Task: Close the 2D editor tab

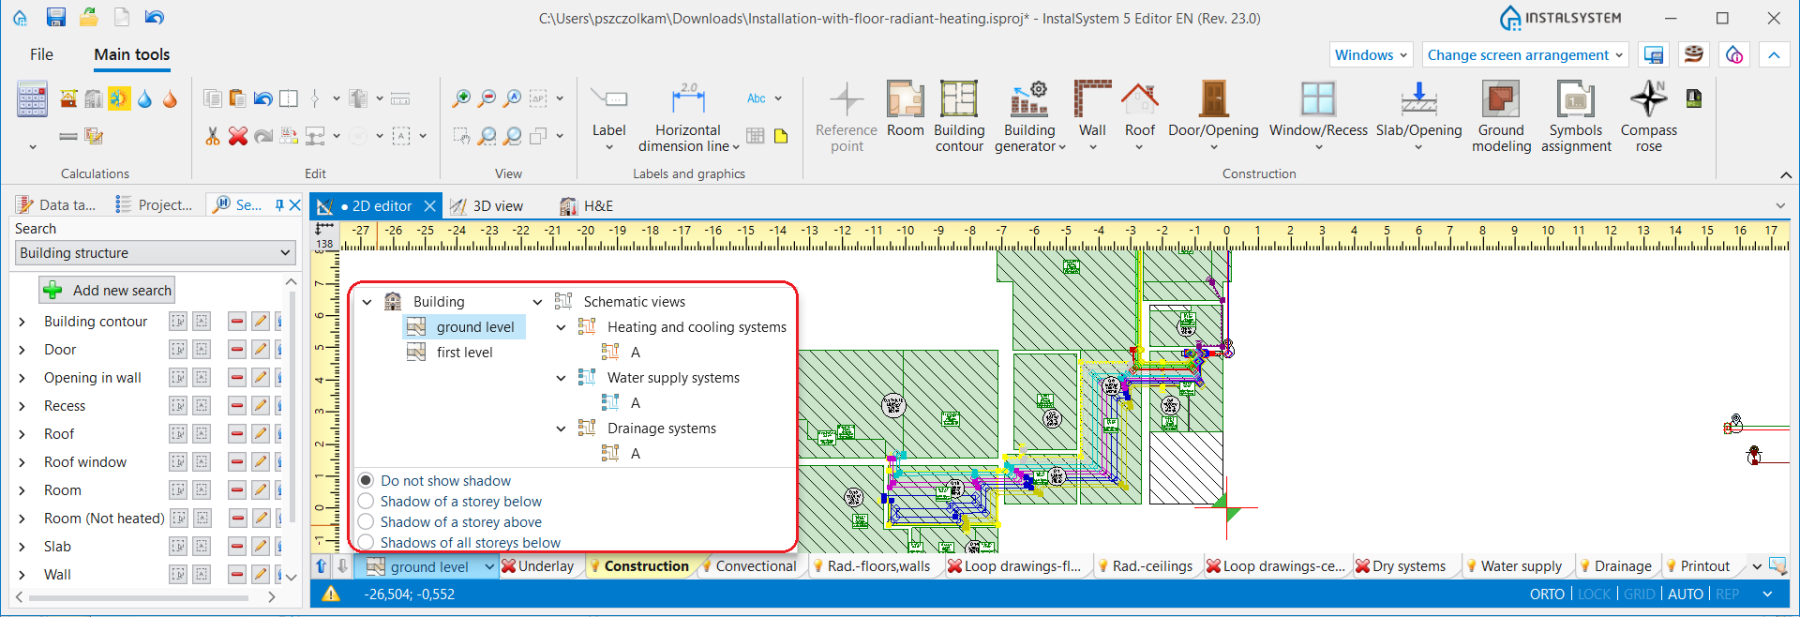Action: coord(430,206)
